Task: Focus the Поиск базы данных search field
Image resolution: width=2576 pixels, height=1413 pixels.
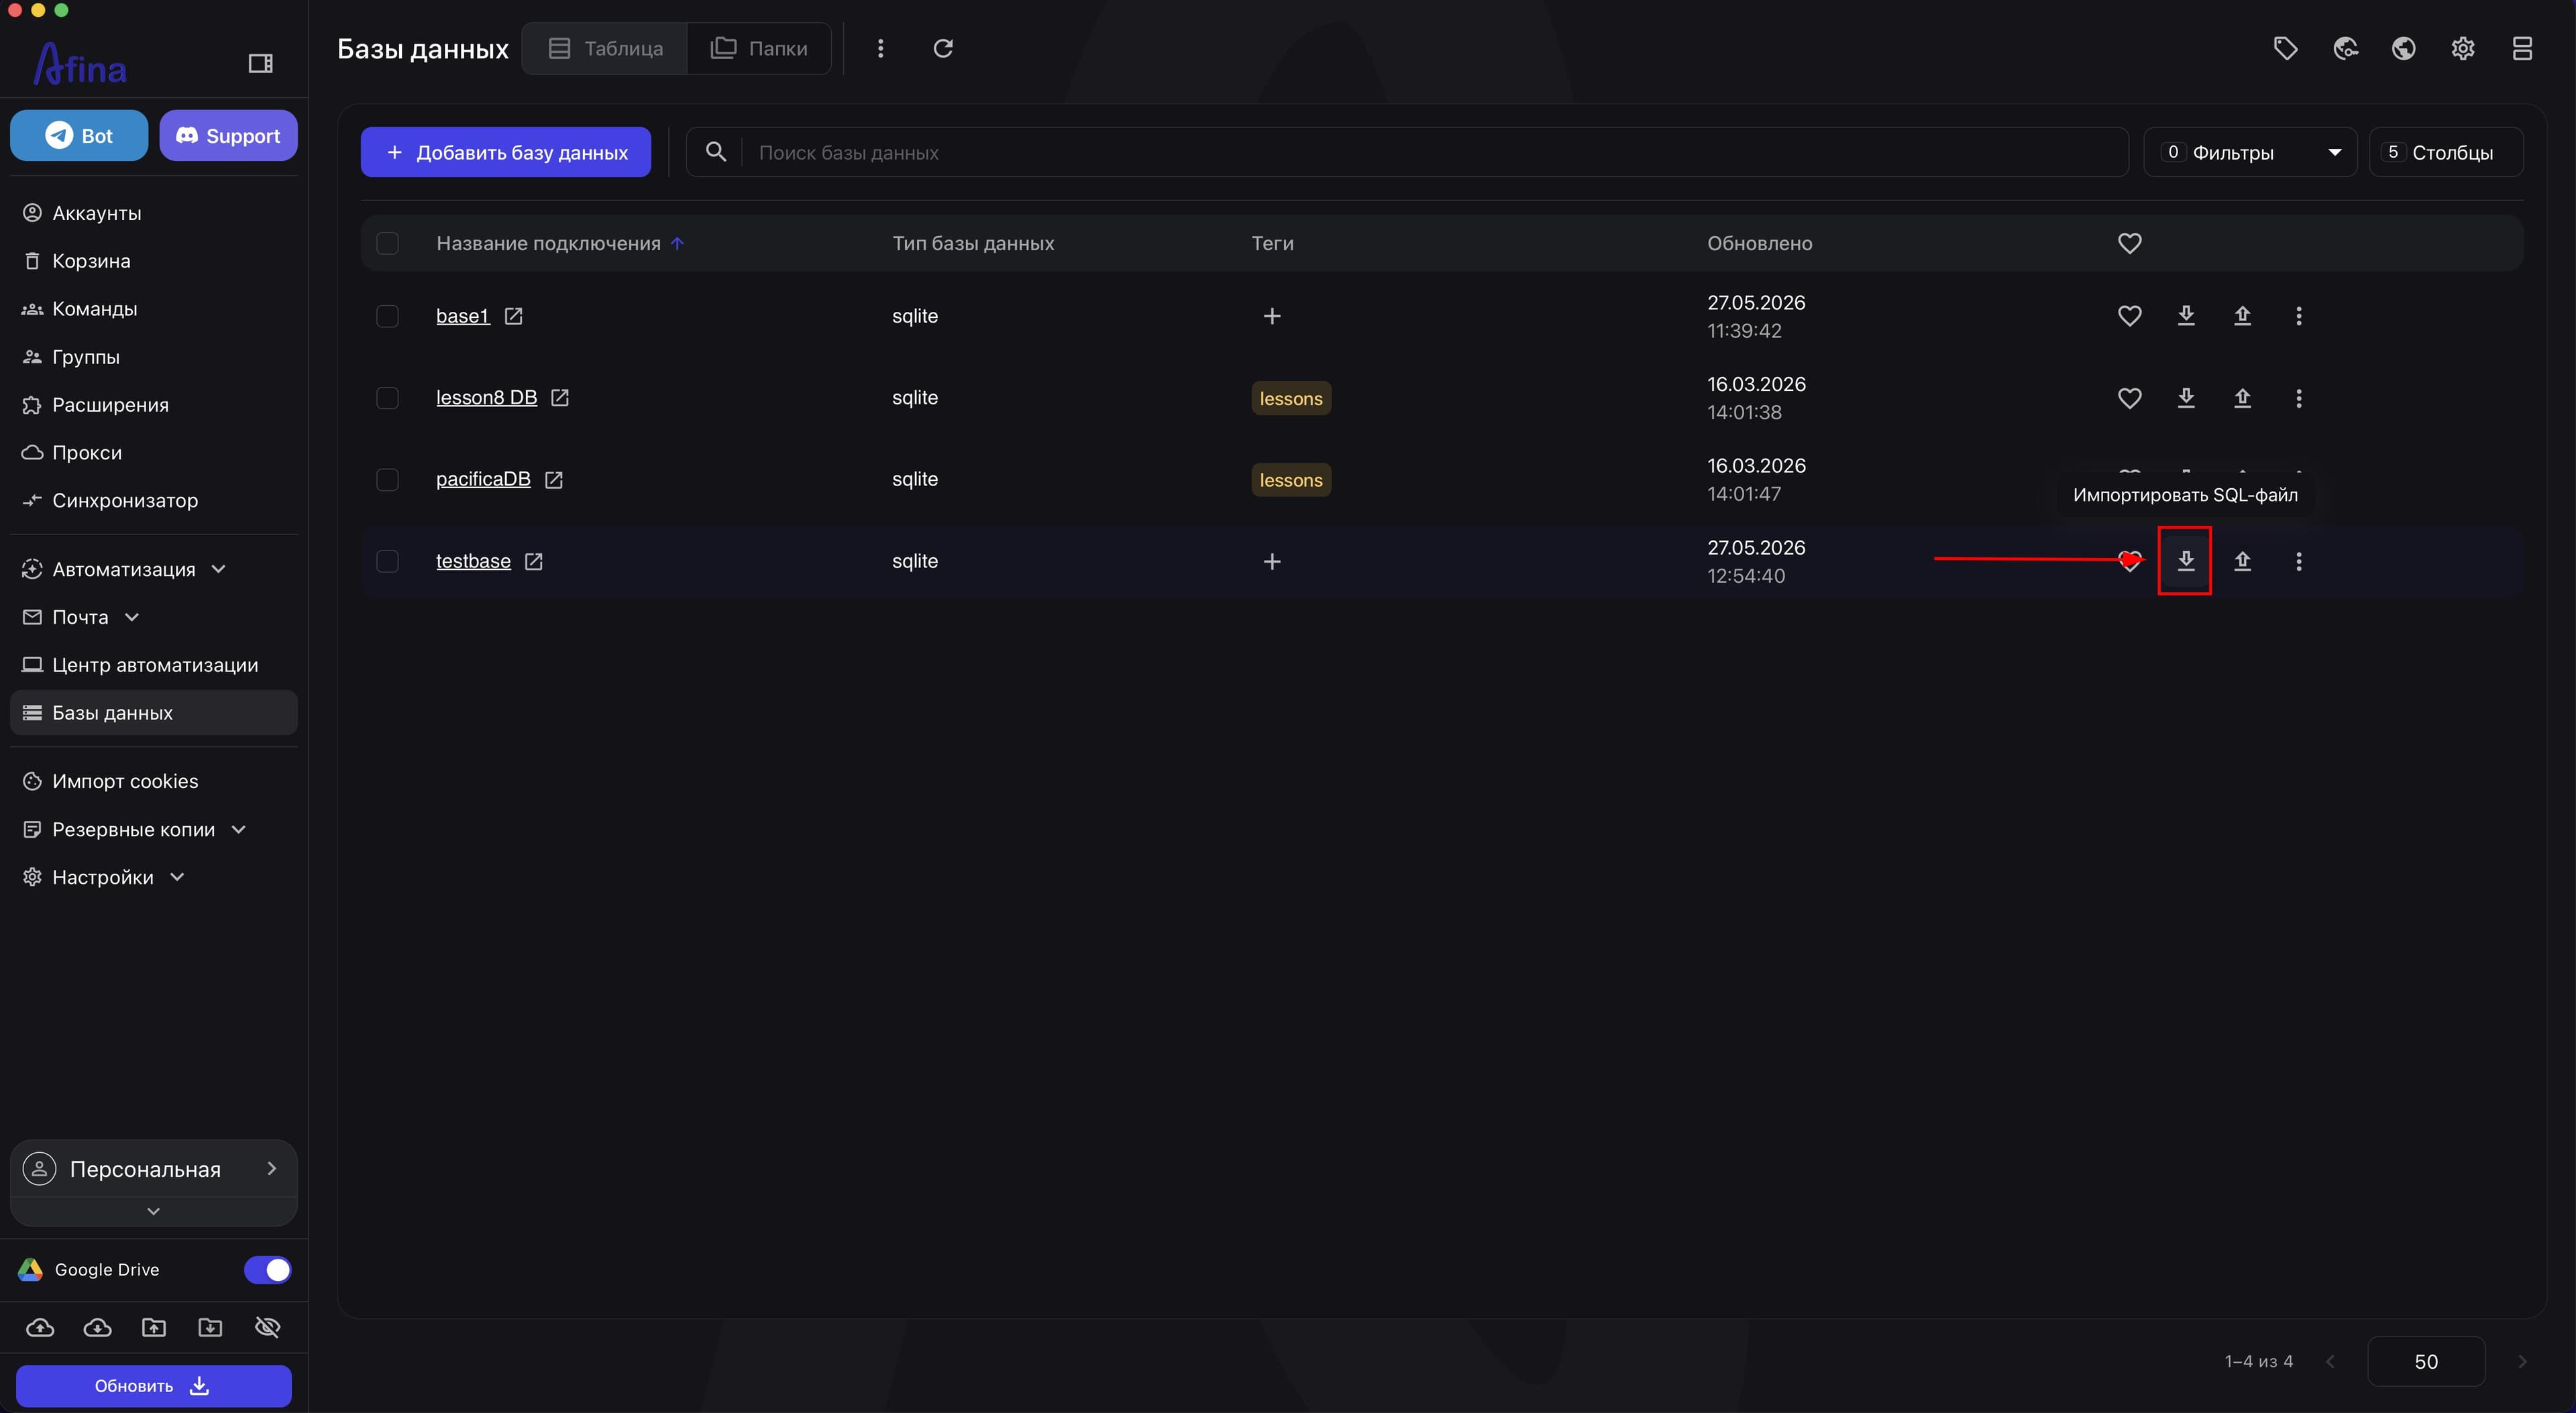Action: (1407, 152)
